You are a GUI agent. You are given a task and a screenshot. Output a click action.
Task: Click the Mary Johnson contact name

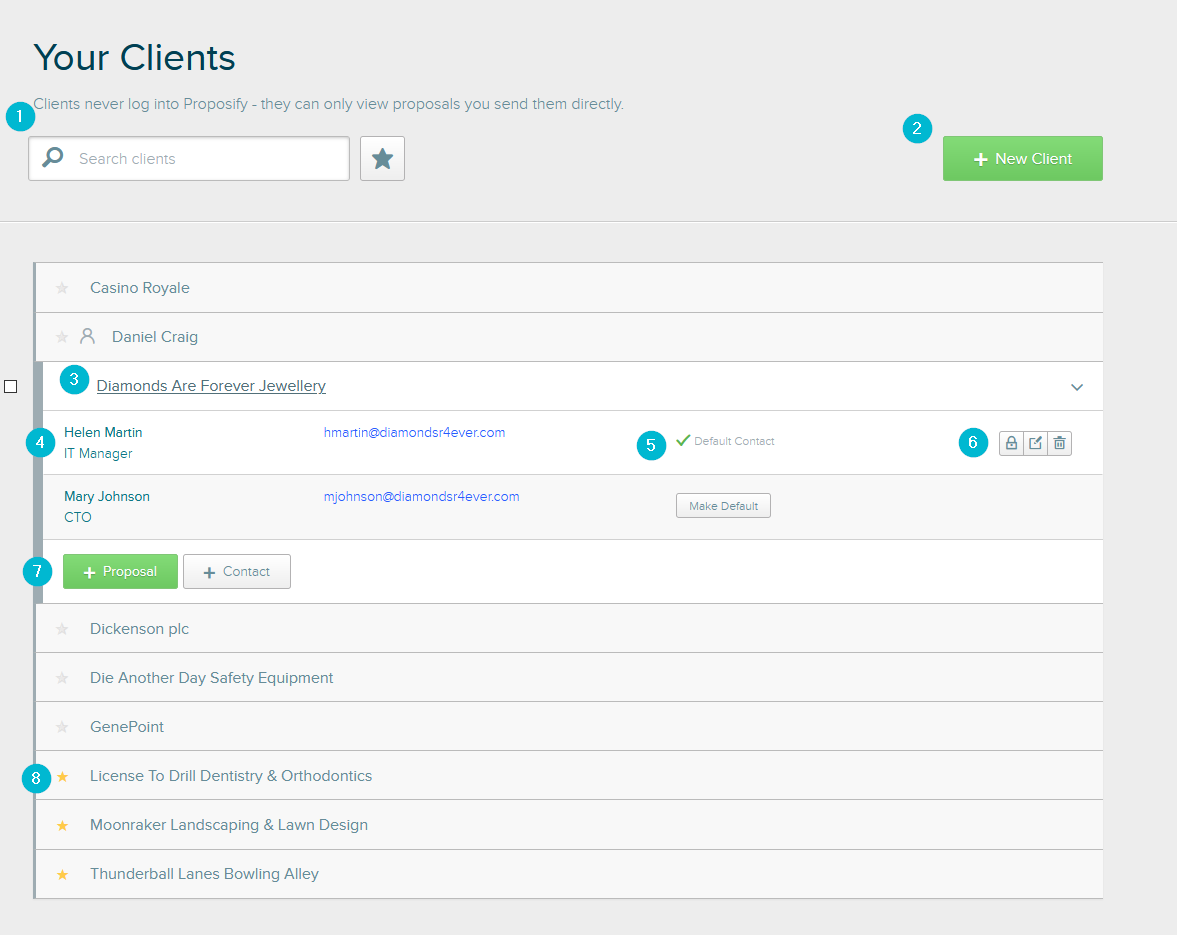(107, 496)
